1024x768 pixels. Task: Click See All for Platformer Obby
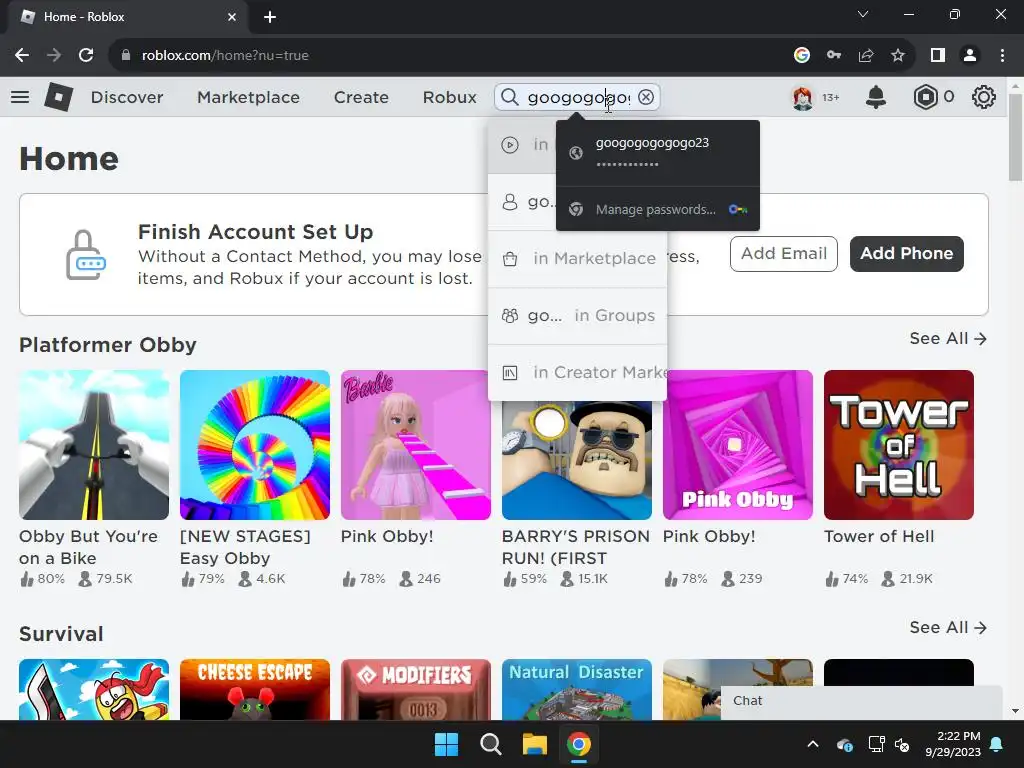[948, 338]
